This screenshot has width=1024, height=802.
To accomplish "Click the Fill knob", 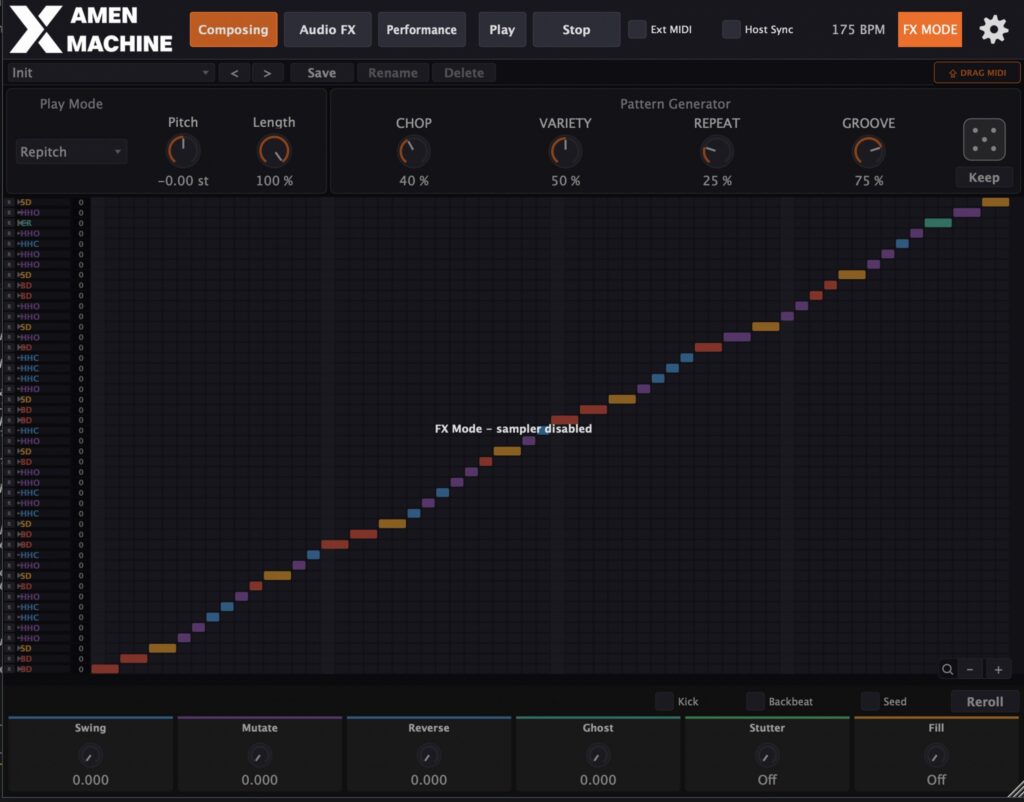I will point(936,756).
